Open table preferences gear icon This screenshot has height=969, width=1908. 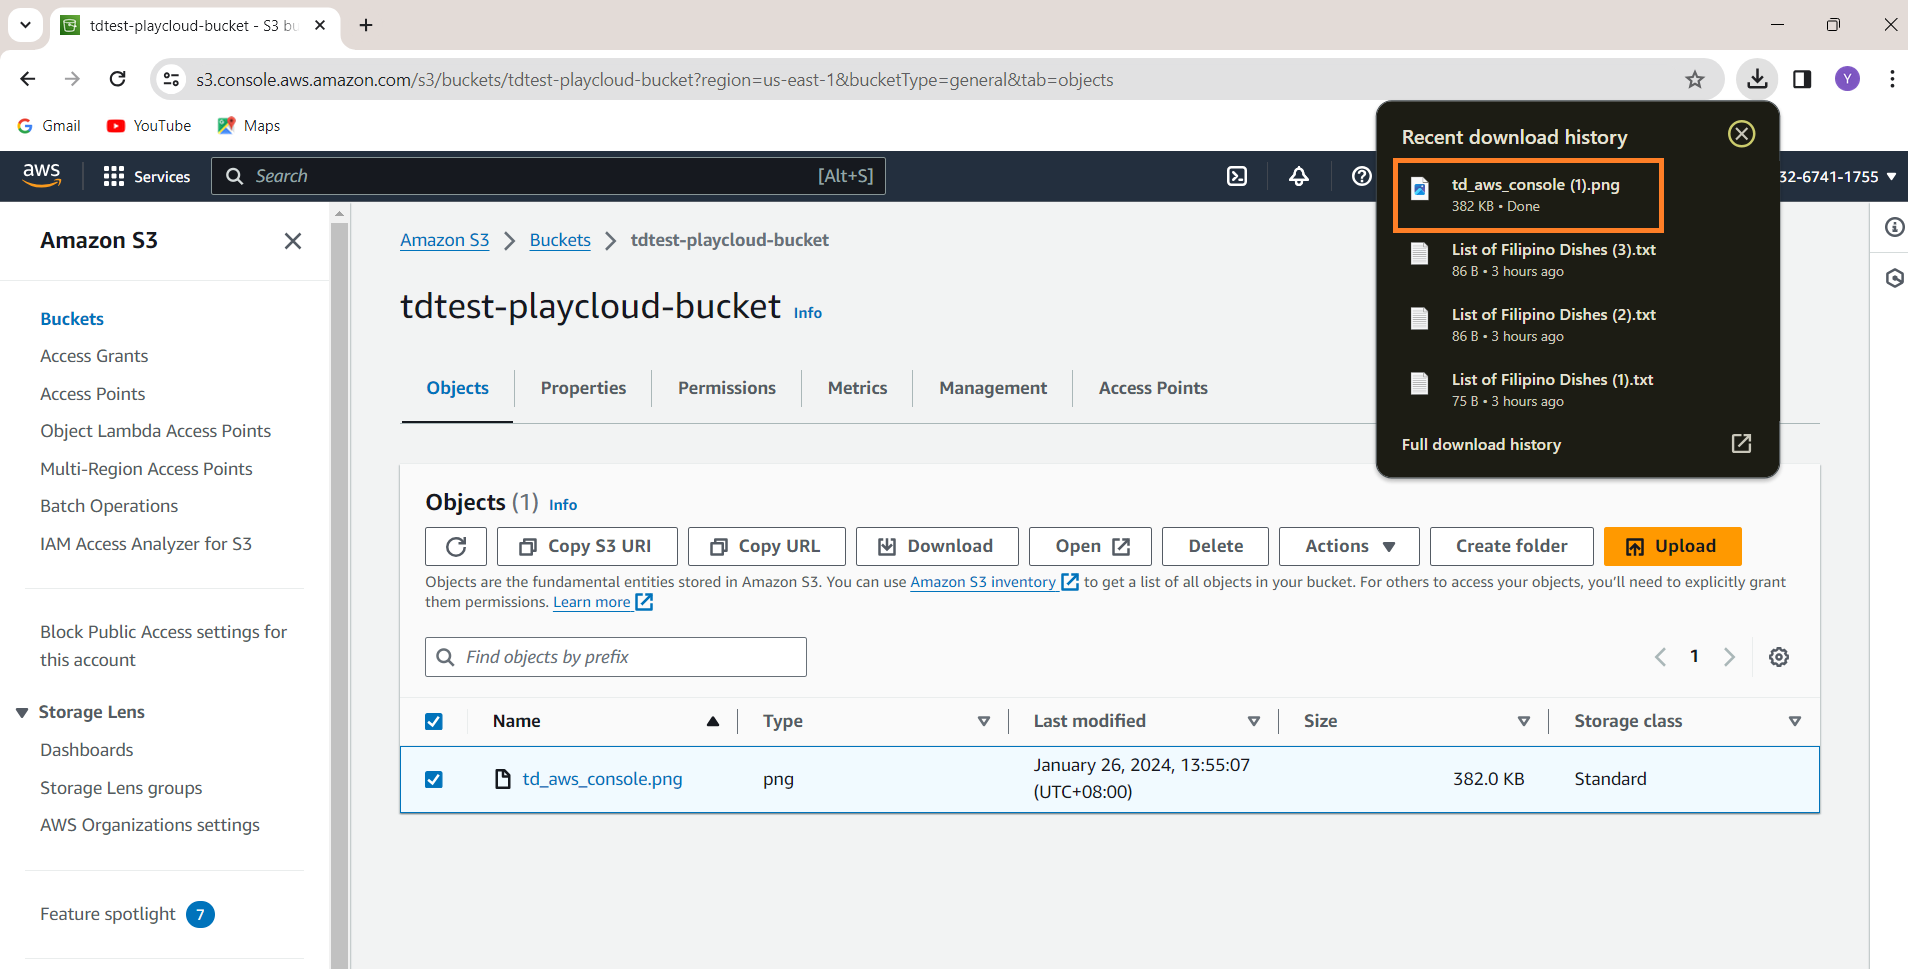coord(1778,657)
